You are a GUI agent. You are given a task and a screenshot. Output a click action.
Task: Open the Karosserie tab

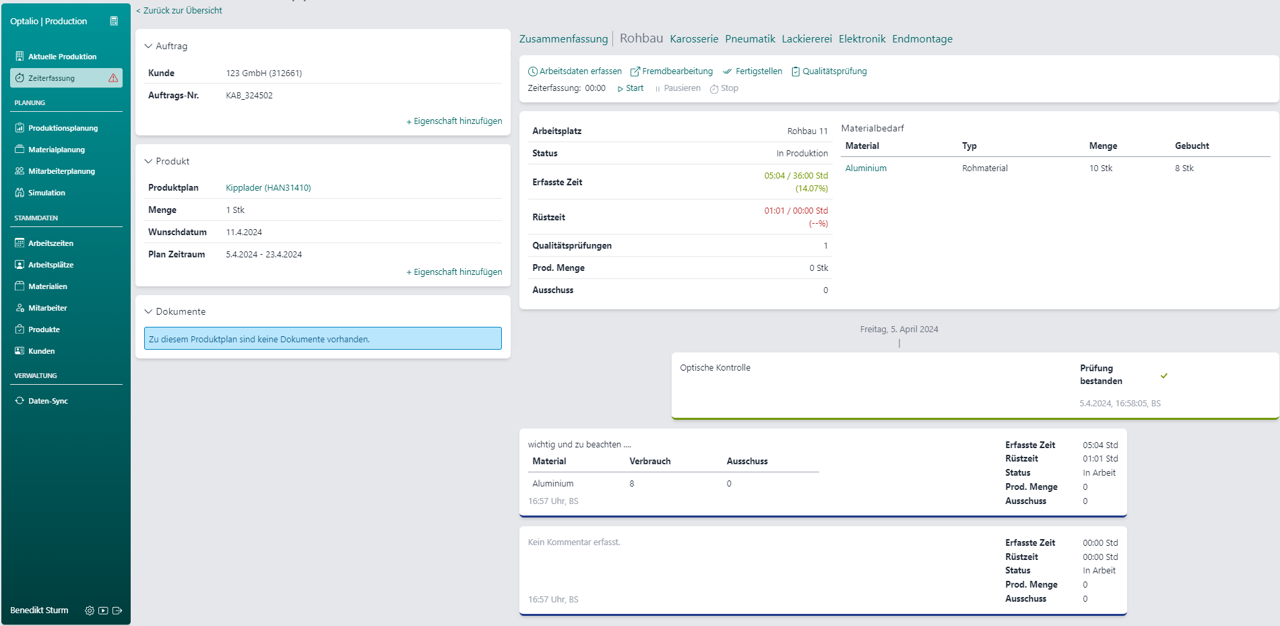pos(694,39)
